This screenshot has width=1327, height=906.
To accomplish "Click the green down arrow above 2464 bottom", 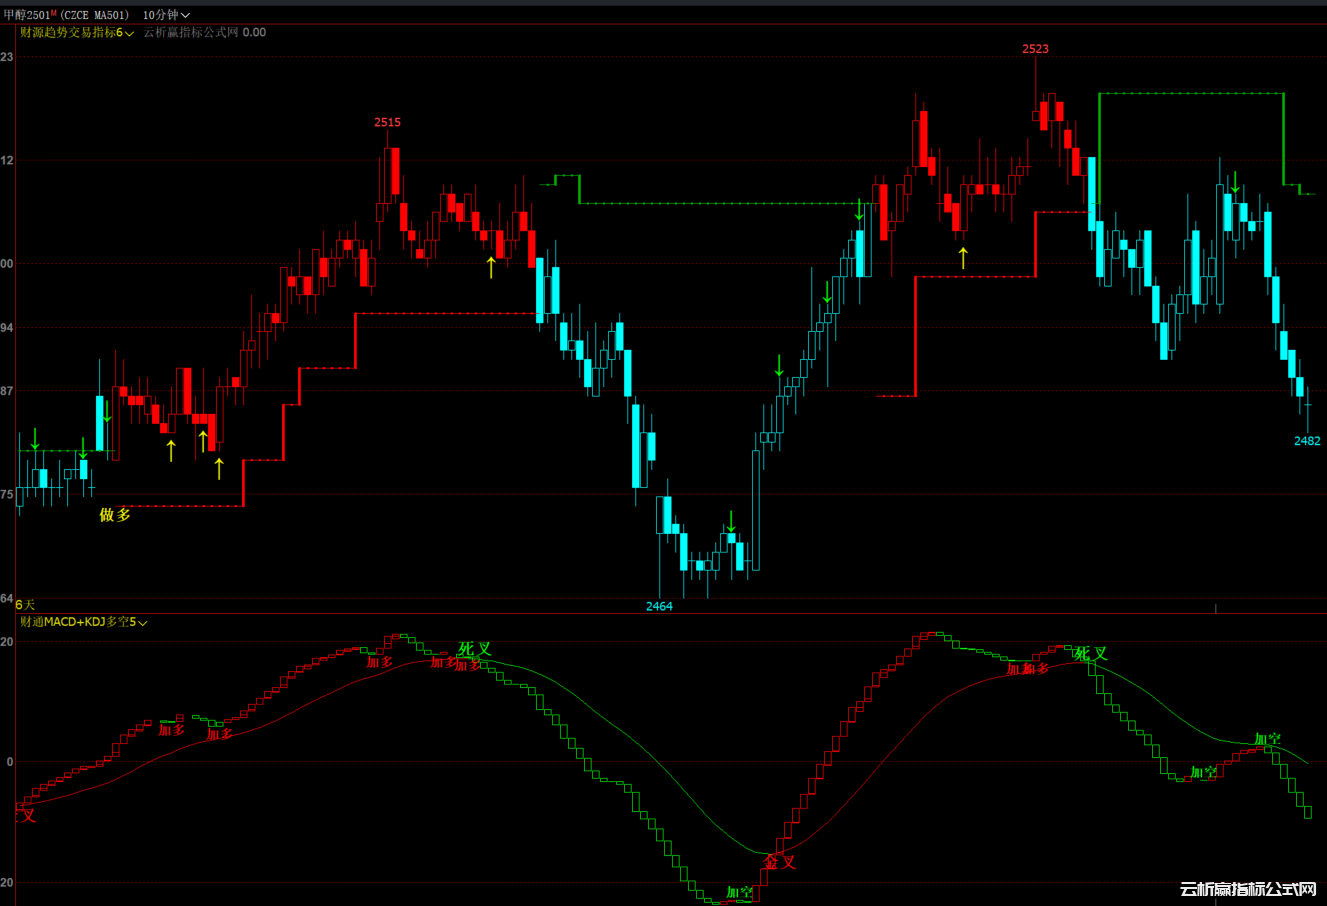I will (x=731, y=520).
